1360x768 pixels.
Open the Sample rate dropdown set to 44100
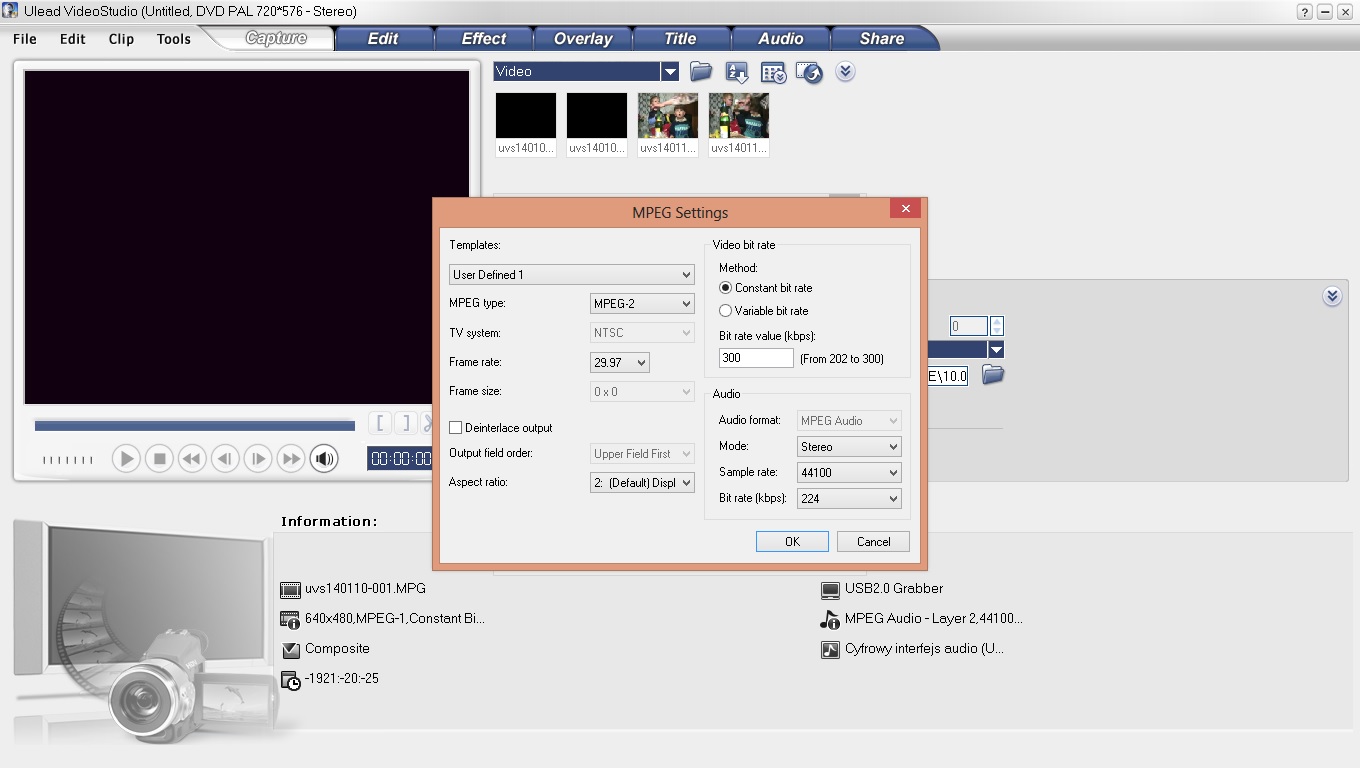click(849, 473)
